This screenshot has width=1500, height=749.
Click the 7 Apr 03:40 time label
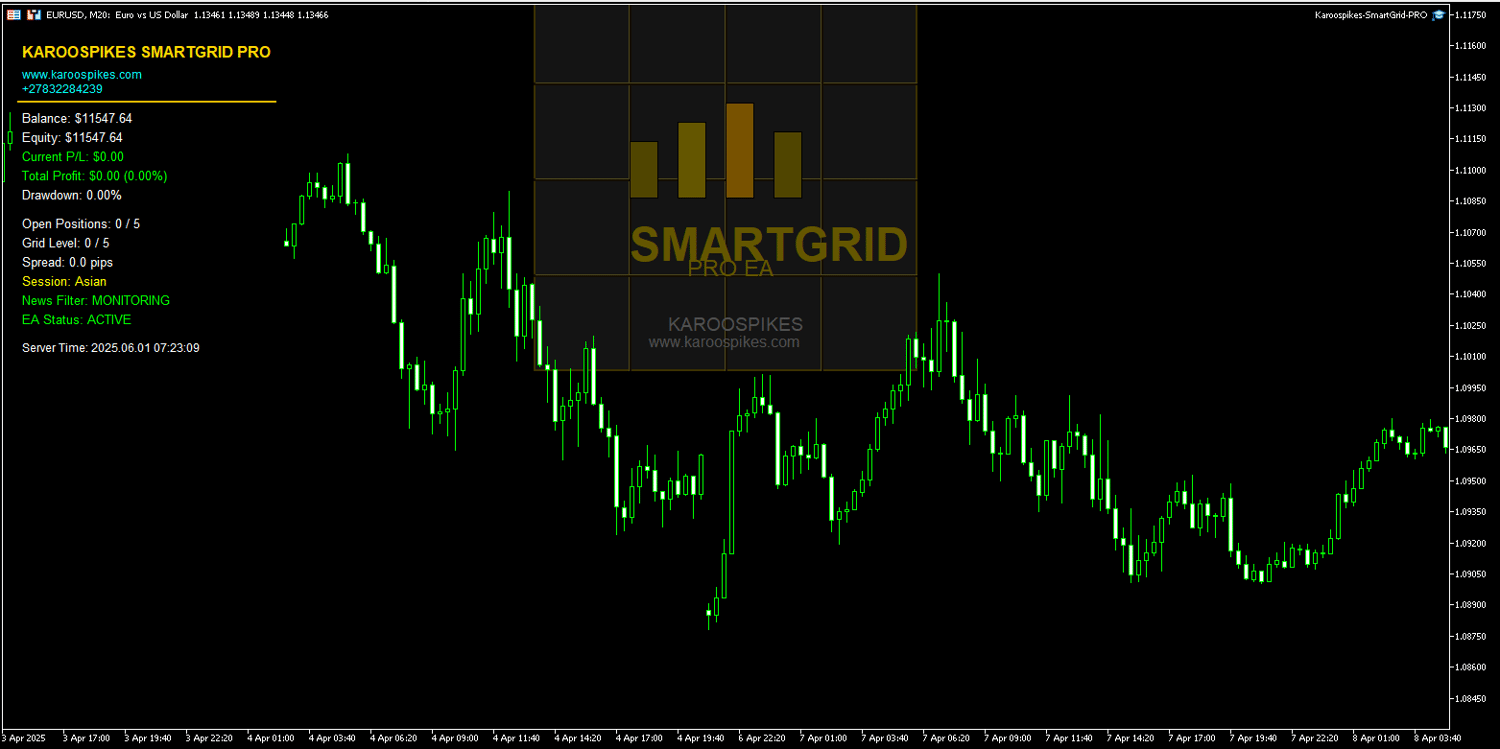(885, 738)
